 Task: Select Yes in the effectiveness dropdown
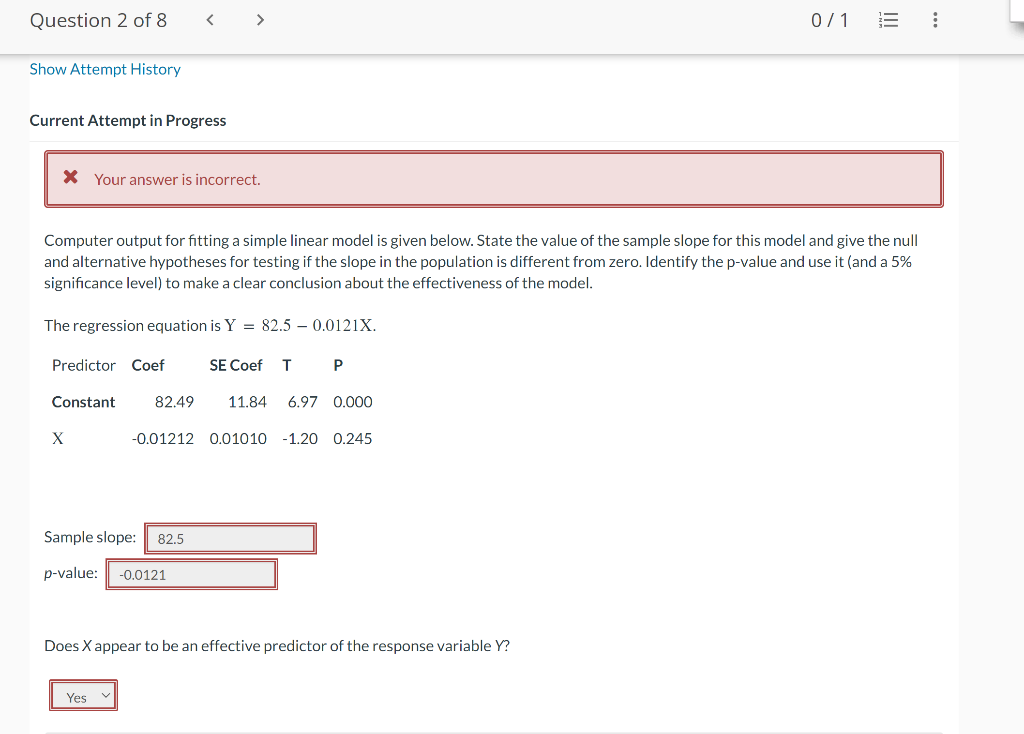pos(83,695)
